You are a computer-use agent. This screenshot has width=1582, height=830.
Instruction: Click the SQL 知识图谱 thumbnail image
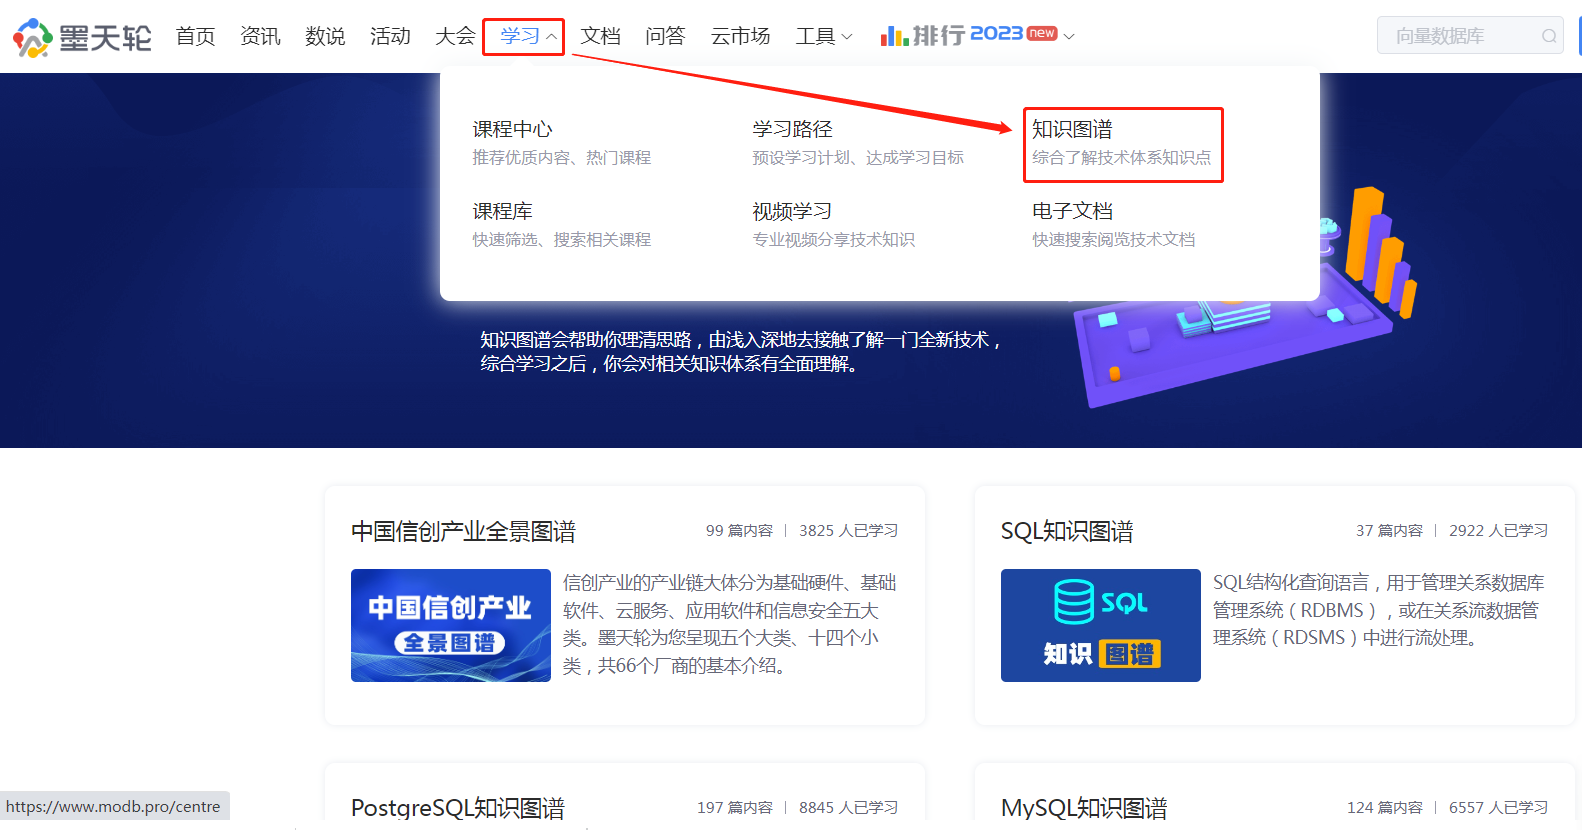1101,625
